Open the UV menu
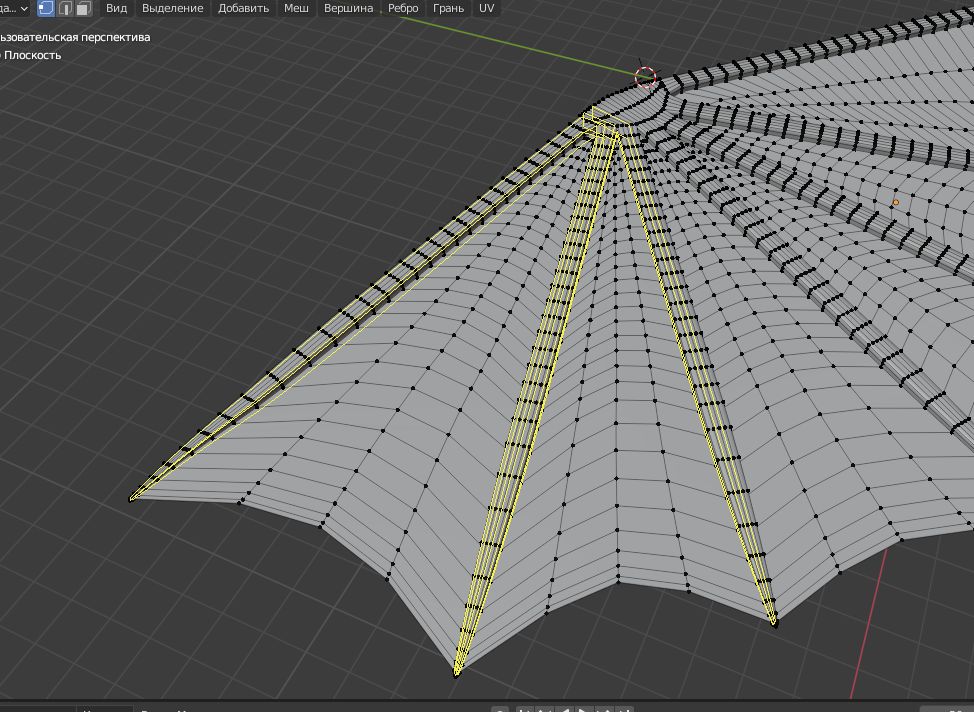The width and height of the screenshot is (974, 712). click(x=486, y=8)
